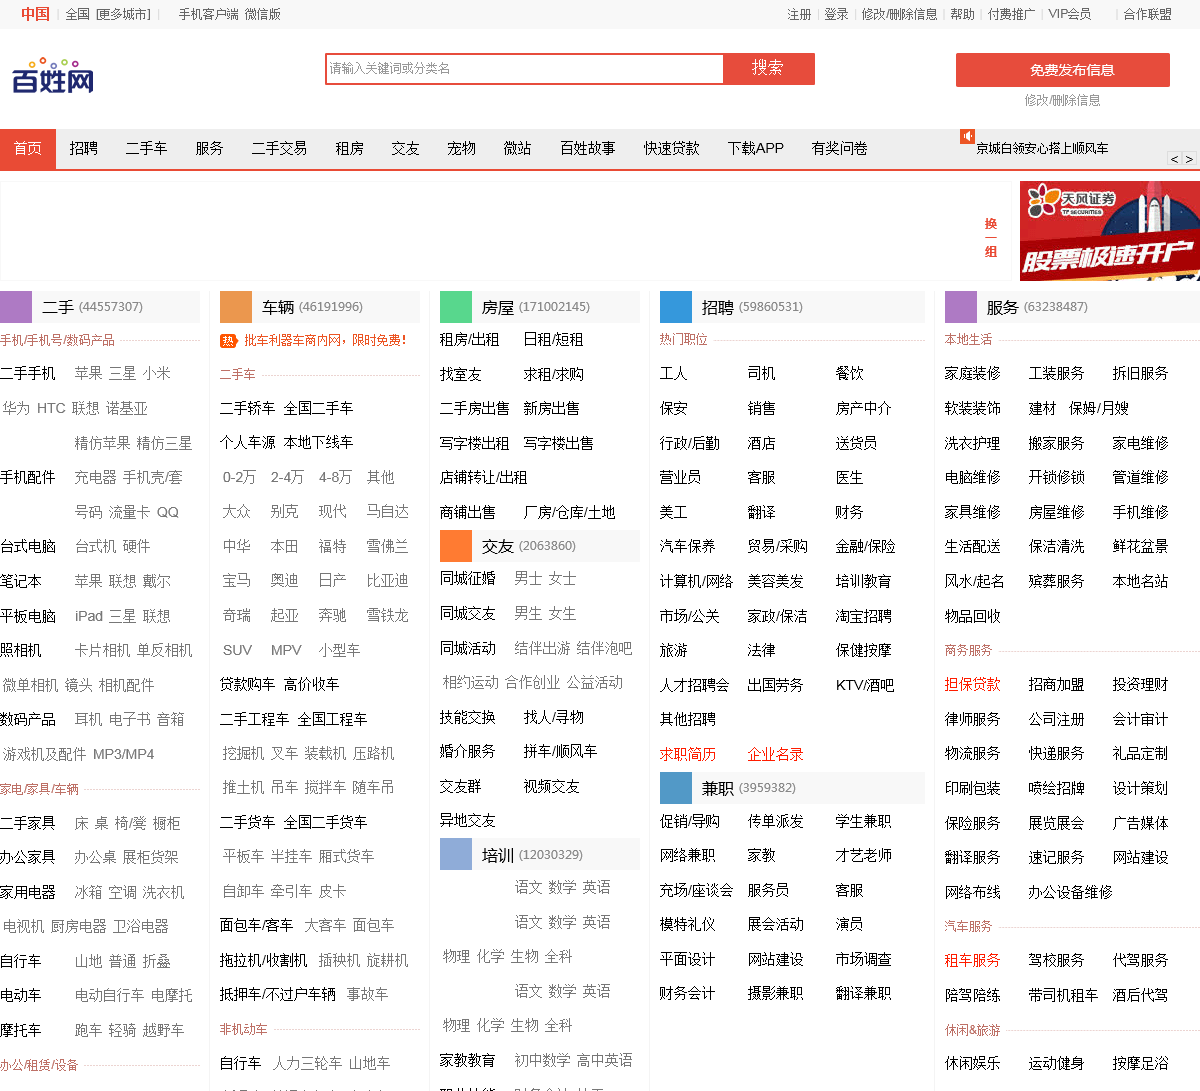Click the orange 车辆 category square icon
1200x1091 pixels.
click(x=235, y=307)
